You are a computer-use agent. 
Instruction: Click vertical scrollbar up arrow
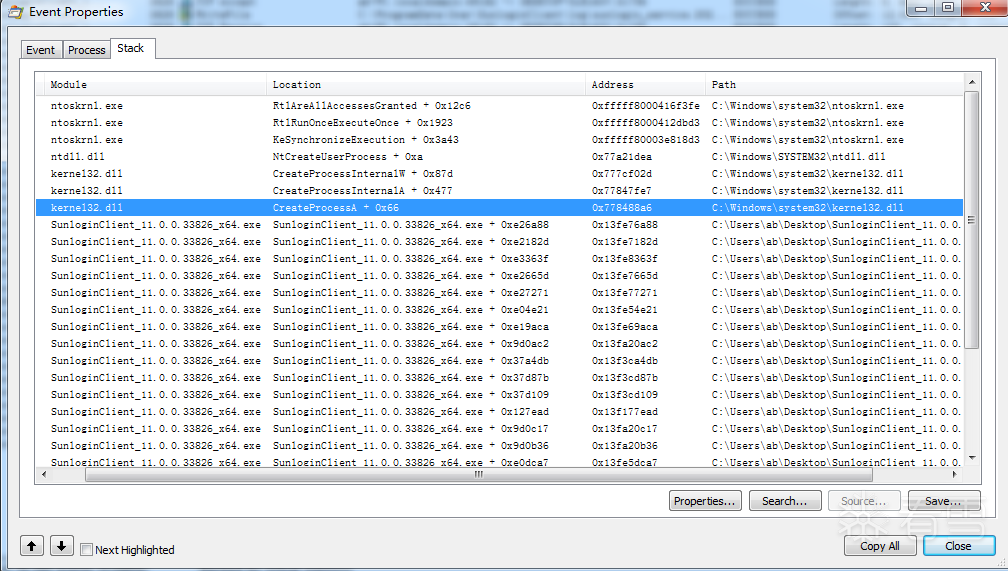pos(972,82)
